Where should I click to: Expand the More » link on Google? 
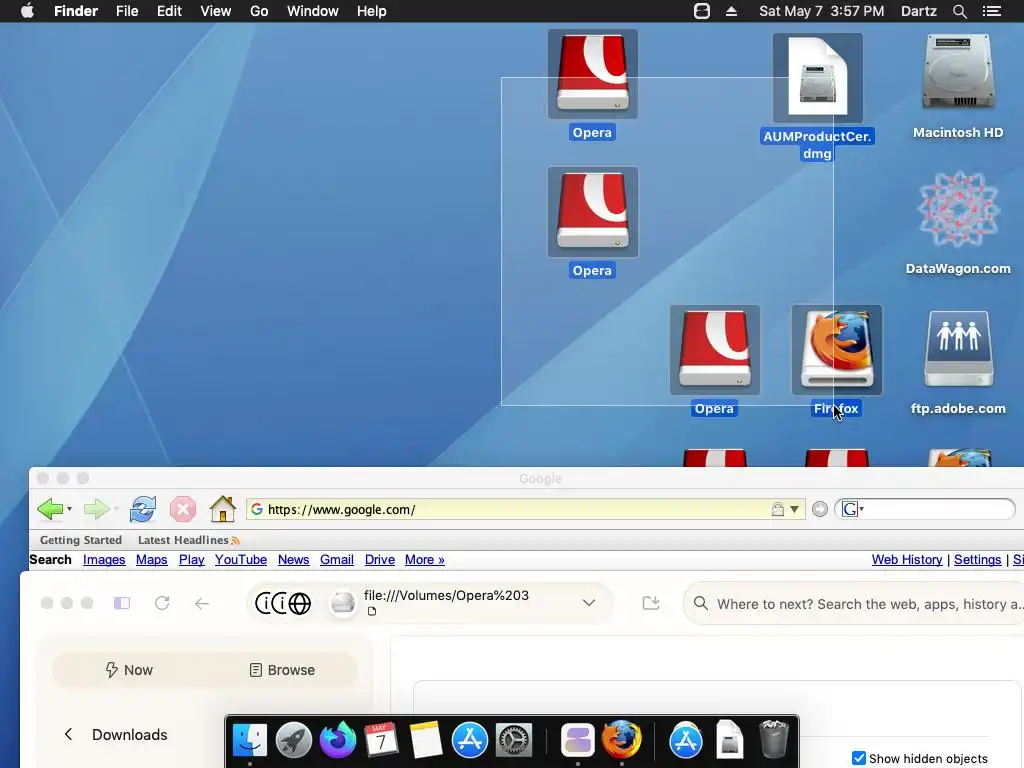(424, 560)
